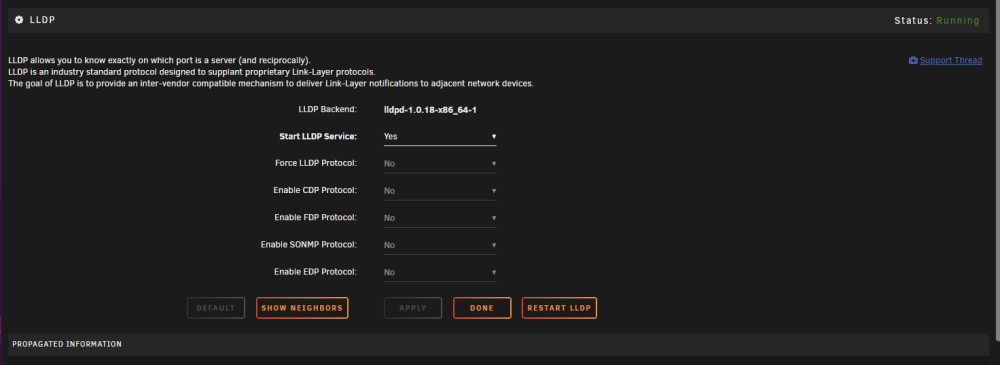The image size is (1000, 365).
Task: Click the LLDP Backend label
Action: (328, 110)
